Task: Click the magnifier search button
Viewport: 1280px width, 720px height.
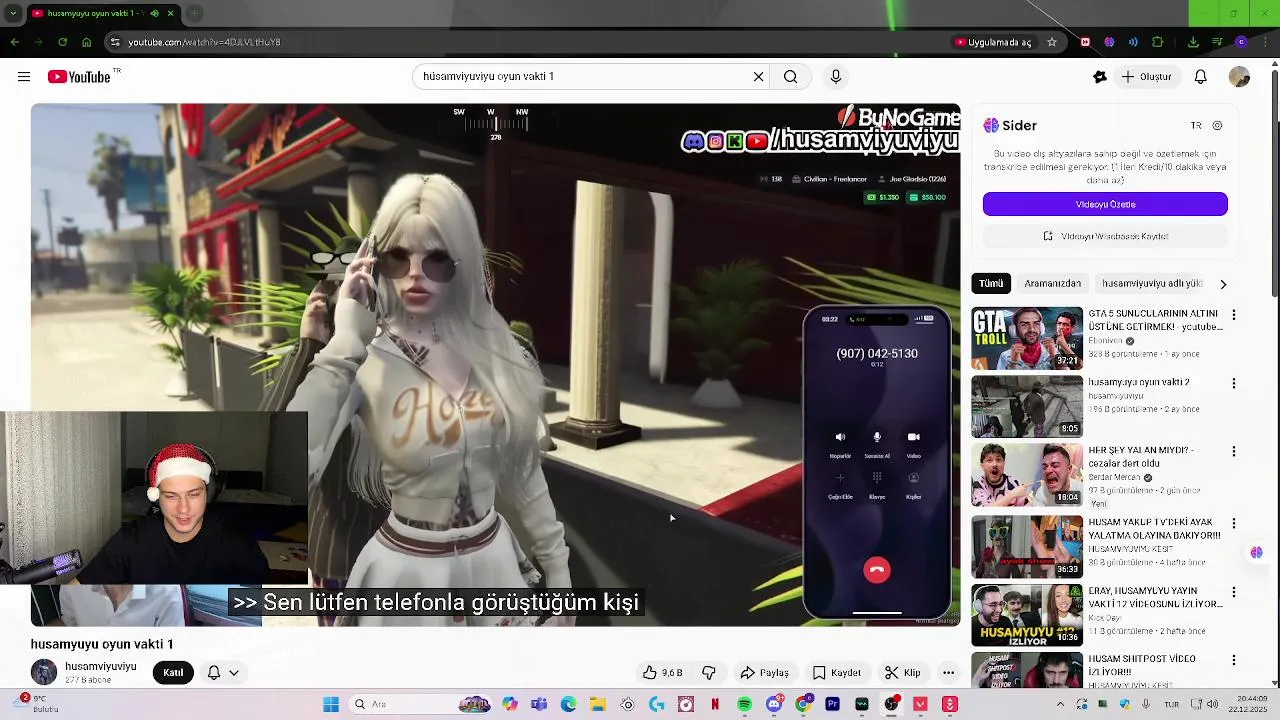Action: coord(791,76)
